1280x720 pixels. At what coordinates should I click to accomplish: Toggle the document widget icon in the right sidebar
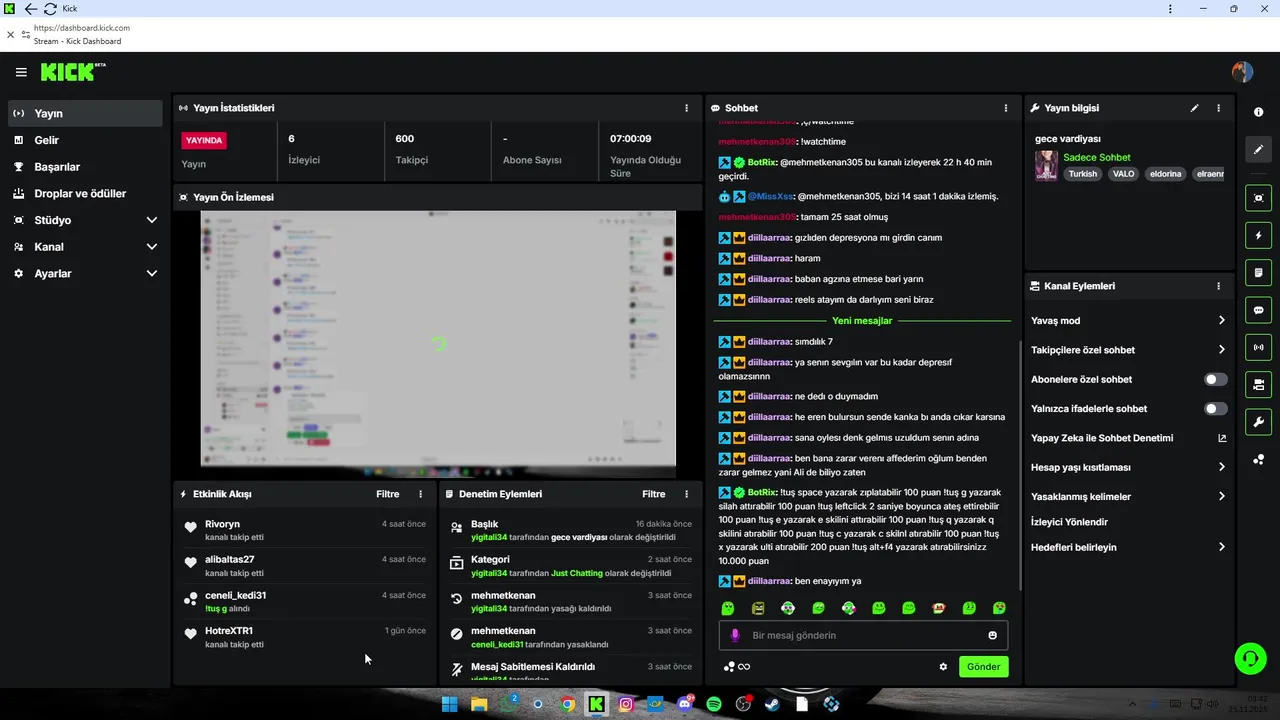pos(1258,273)
